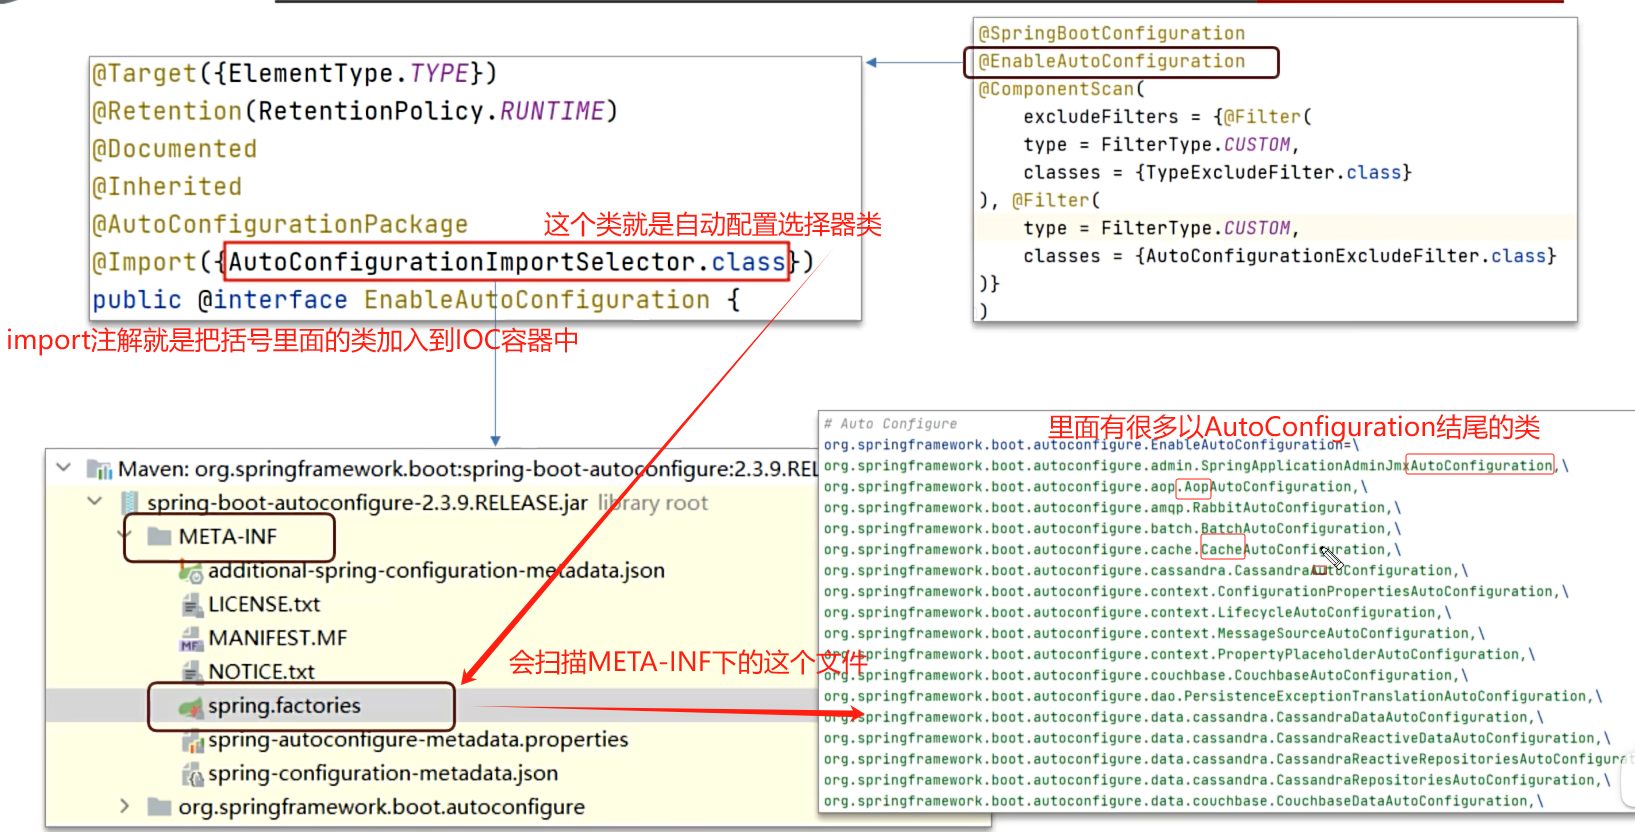The image size is (1635, 832).
Task: Collapse the spring-boot-autoconfigure-2.3.9.RELEASE.jar node
Action: pos(95,500)
